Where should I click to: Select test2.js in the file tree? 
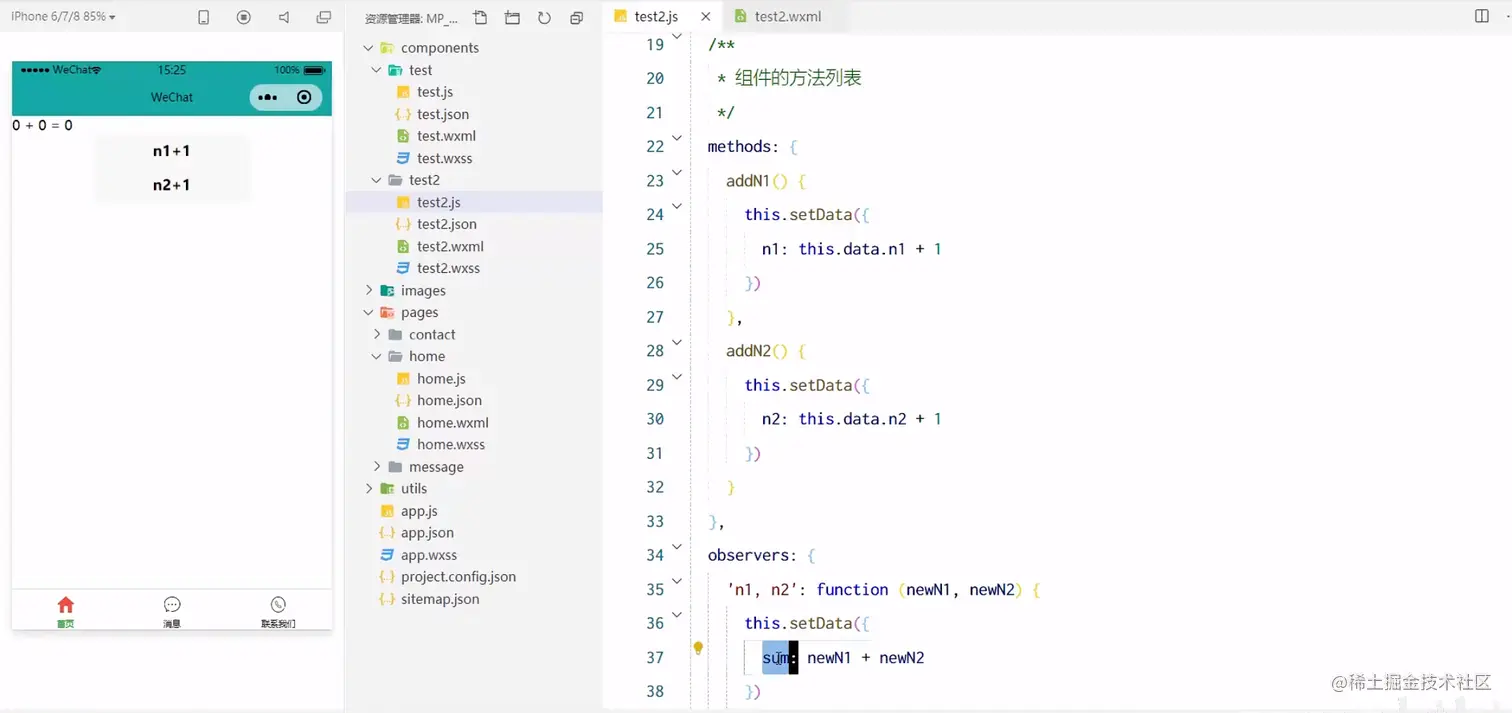438,202
